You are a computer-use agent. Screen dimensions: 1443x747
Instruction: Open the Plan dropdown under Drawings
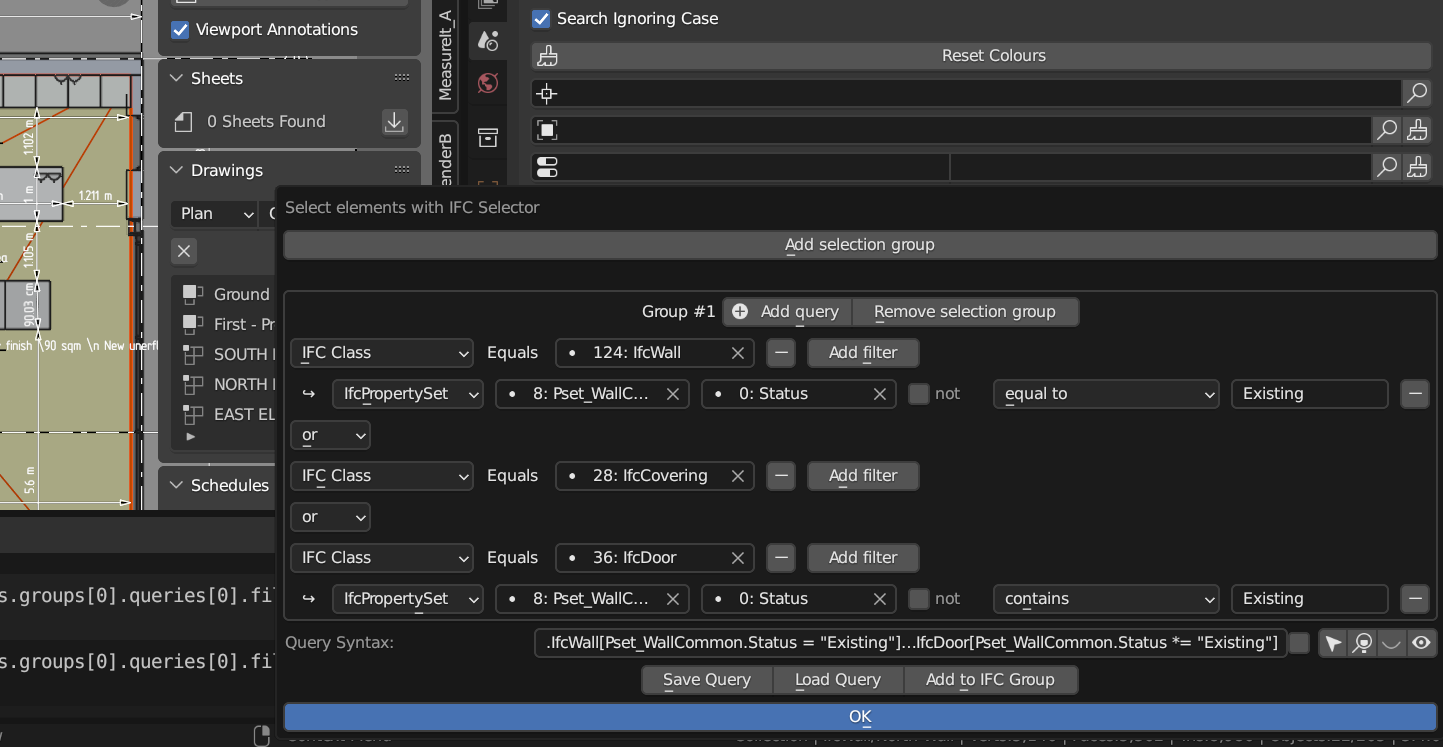click(213, 213)
